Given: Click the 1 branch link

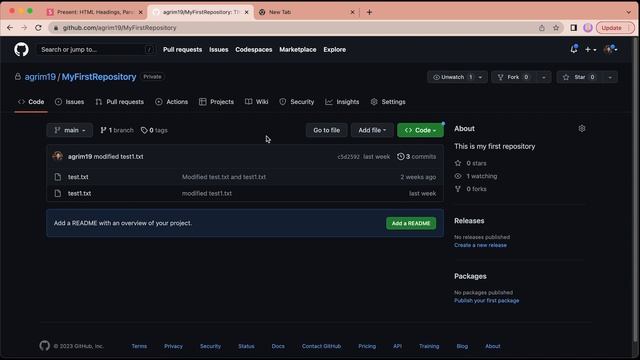Looking at the screenshot, I should tap(117, 130).
